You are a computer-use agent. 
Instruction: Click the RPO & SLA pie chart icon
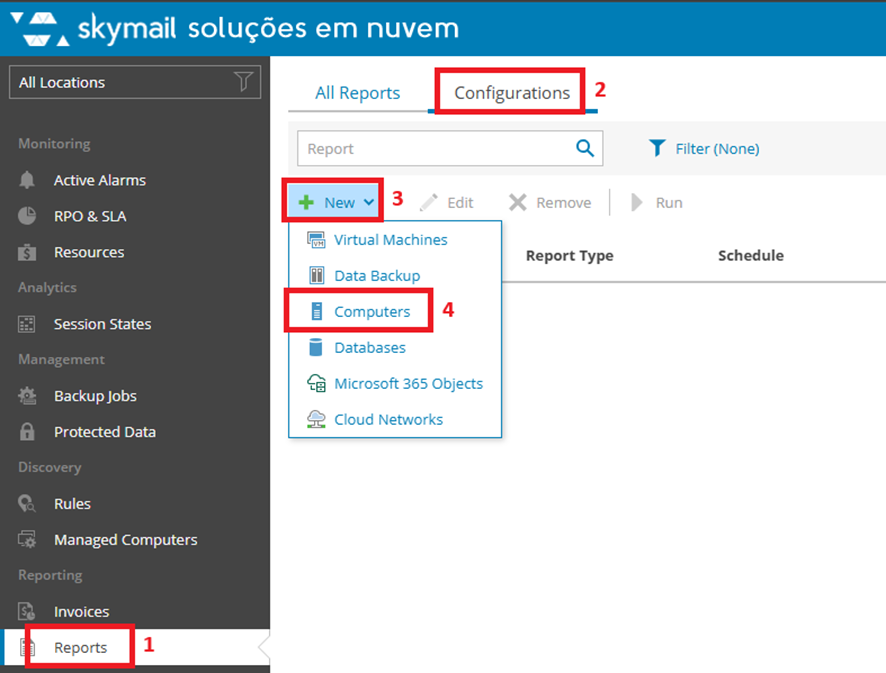pyautogui.click(x=28, y=217)
